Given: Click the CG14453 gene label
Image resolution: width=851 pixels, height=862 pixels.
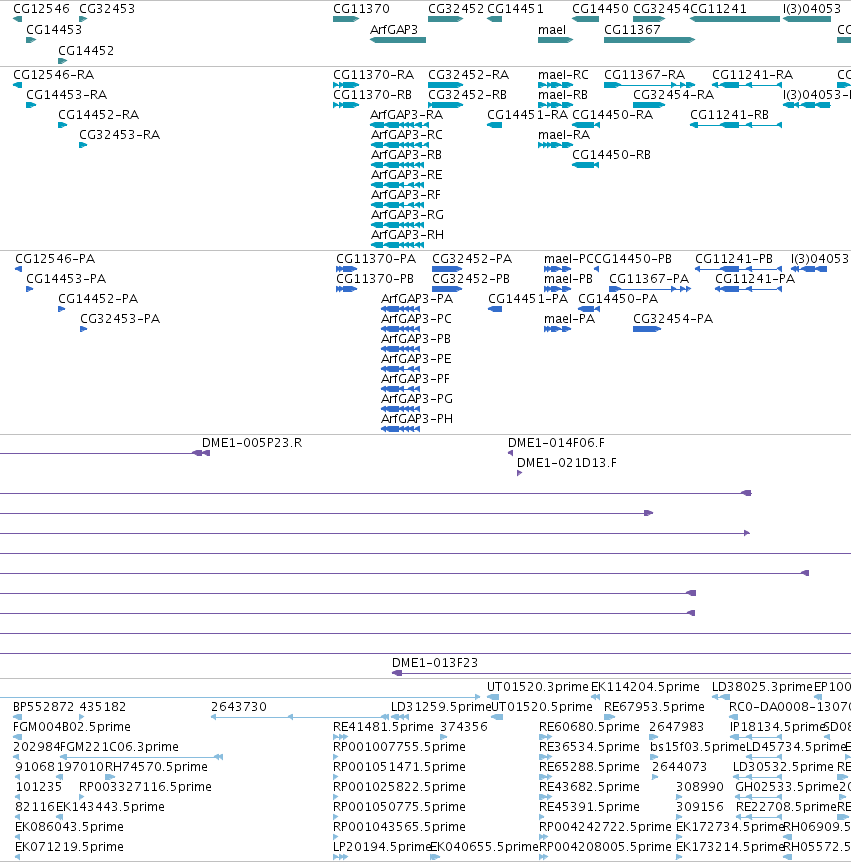Looking at the screenshot, I should [x=54, y=30].
